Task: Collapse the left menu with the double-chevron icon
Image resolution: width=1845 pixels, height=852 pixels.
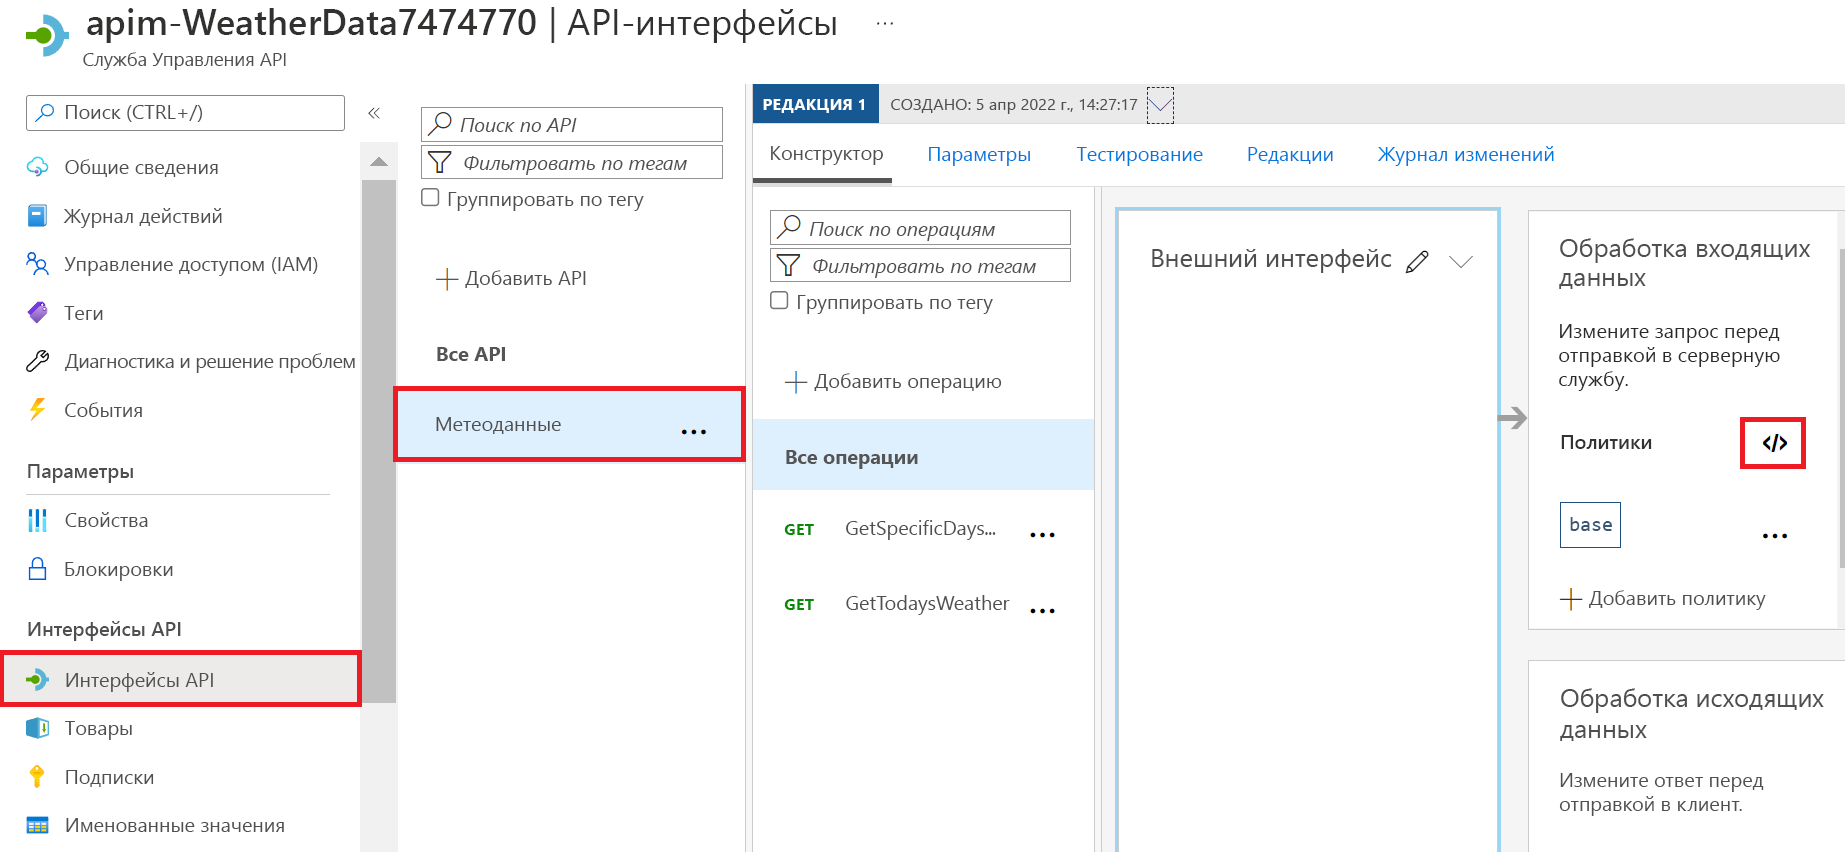Action: (x=374, y=113)
